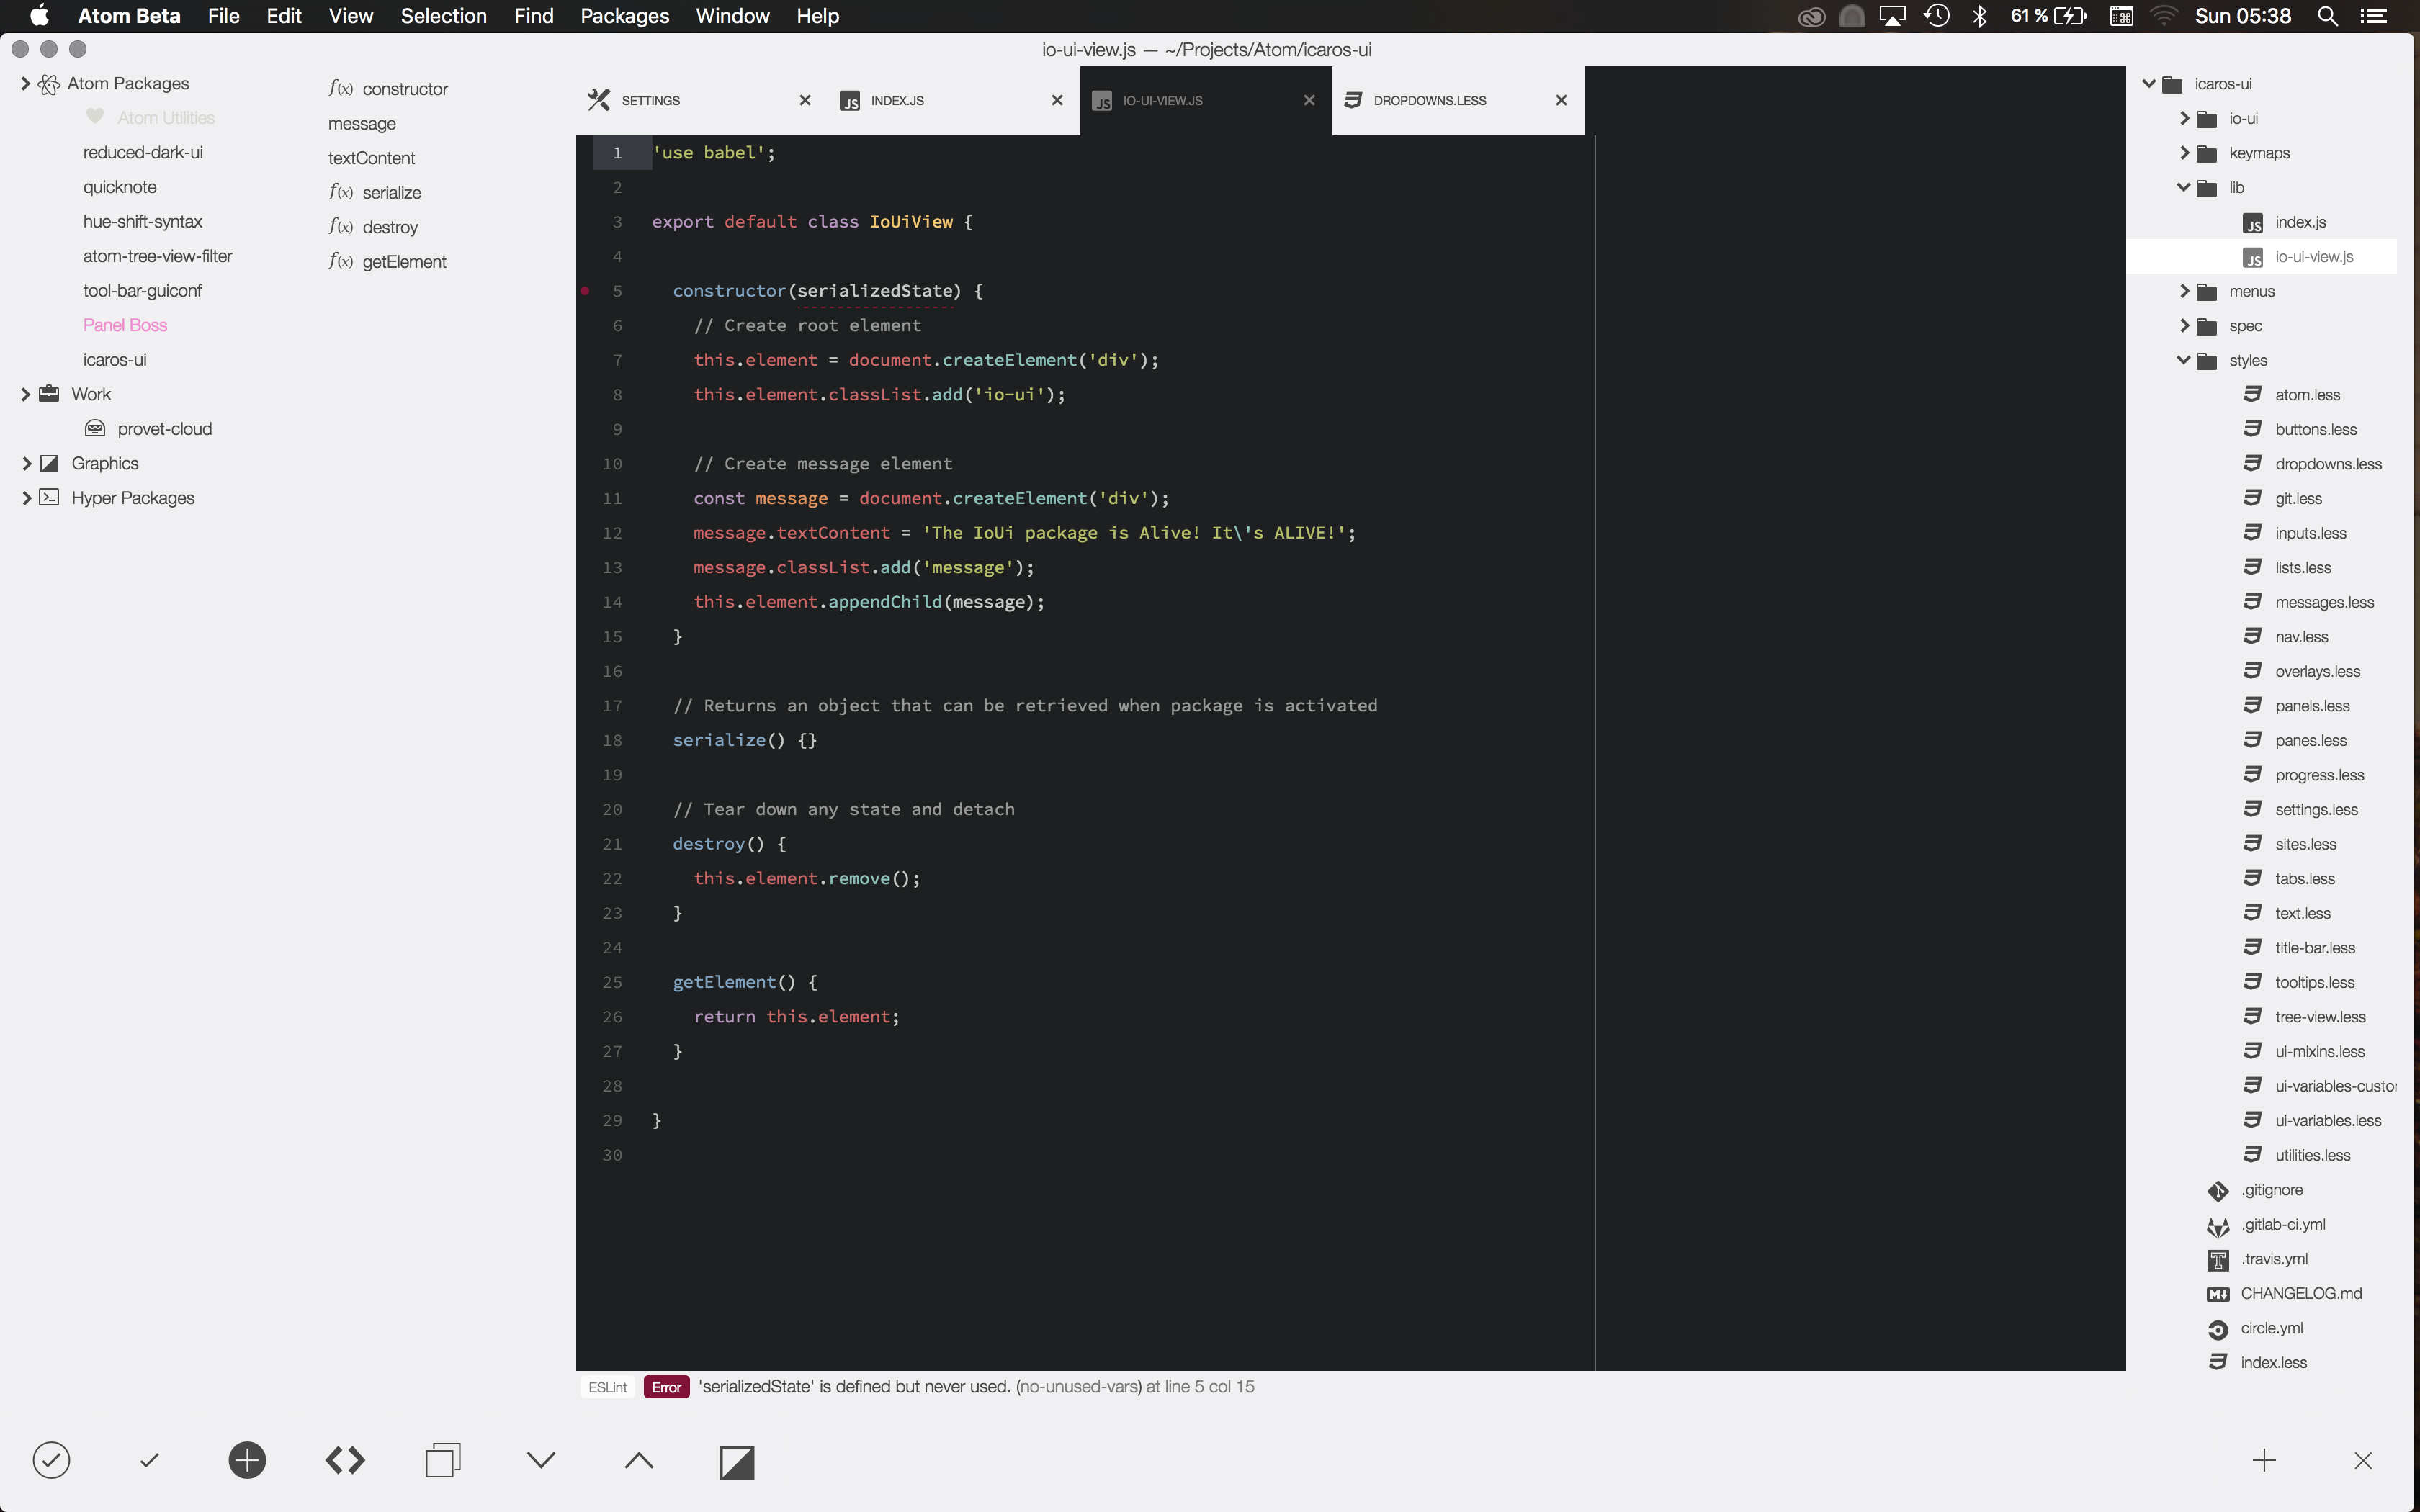Click the breakpoint dot on line 5 gutter
The height and width of the screenshot is (1512, 2420).
click(585, 291)
